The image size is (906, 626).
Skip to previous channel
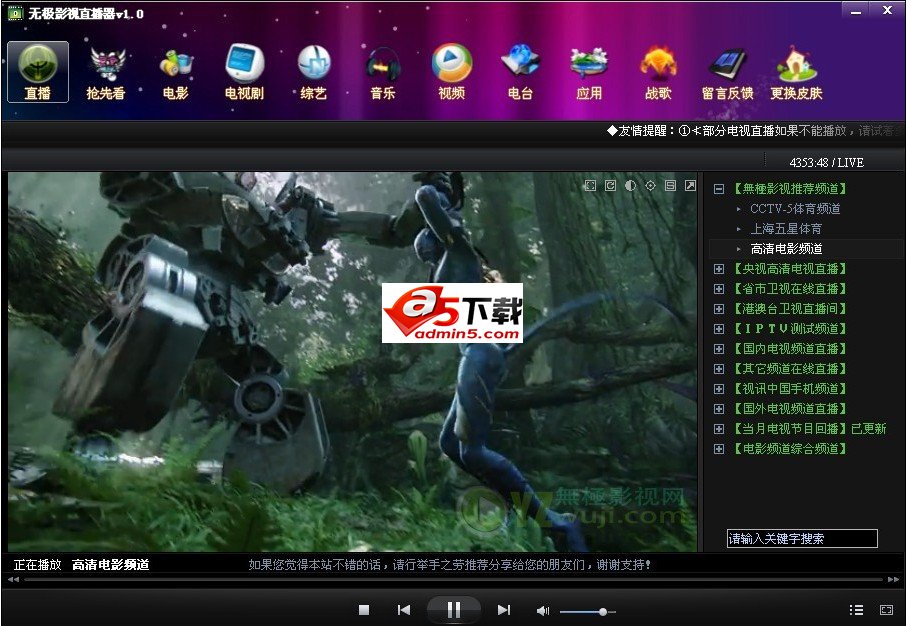pos(404,610)
